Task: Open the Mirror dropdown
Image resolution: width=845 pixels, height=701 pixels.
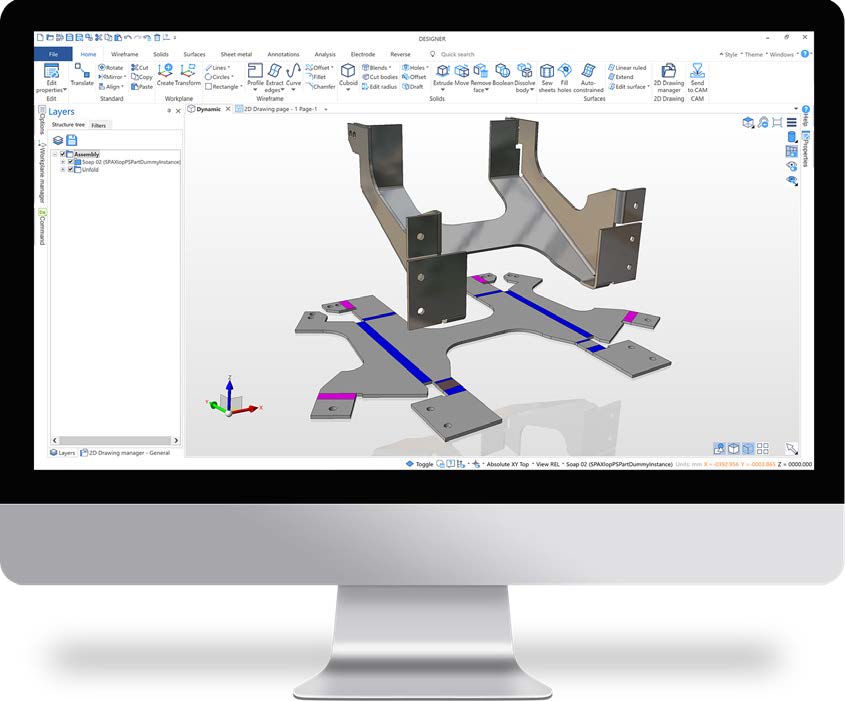Action: (x=113, y=77)
